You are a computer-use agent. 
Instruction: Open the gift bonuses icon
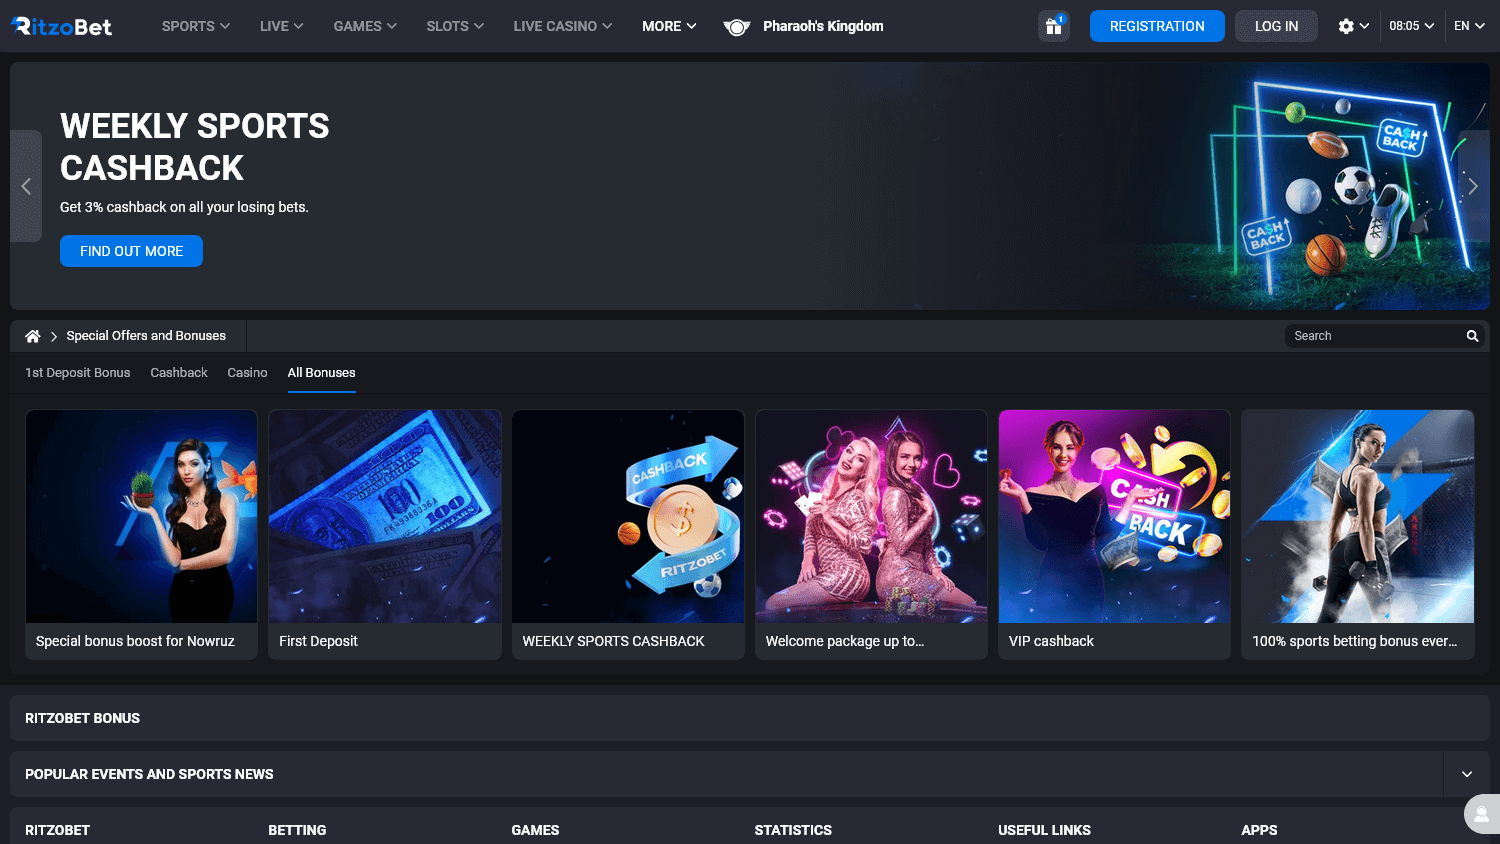[x=1054, y=26]
